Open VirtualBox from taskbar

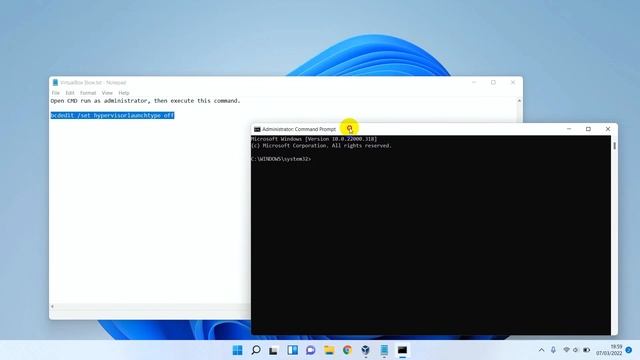(x=366, y=350)
